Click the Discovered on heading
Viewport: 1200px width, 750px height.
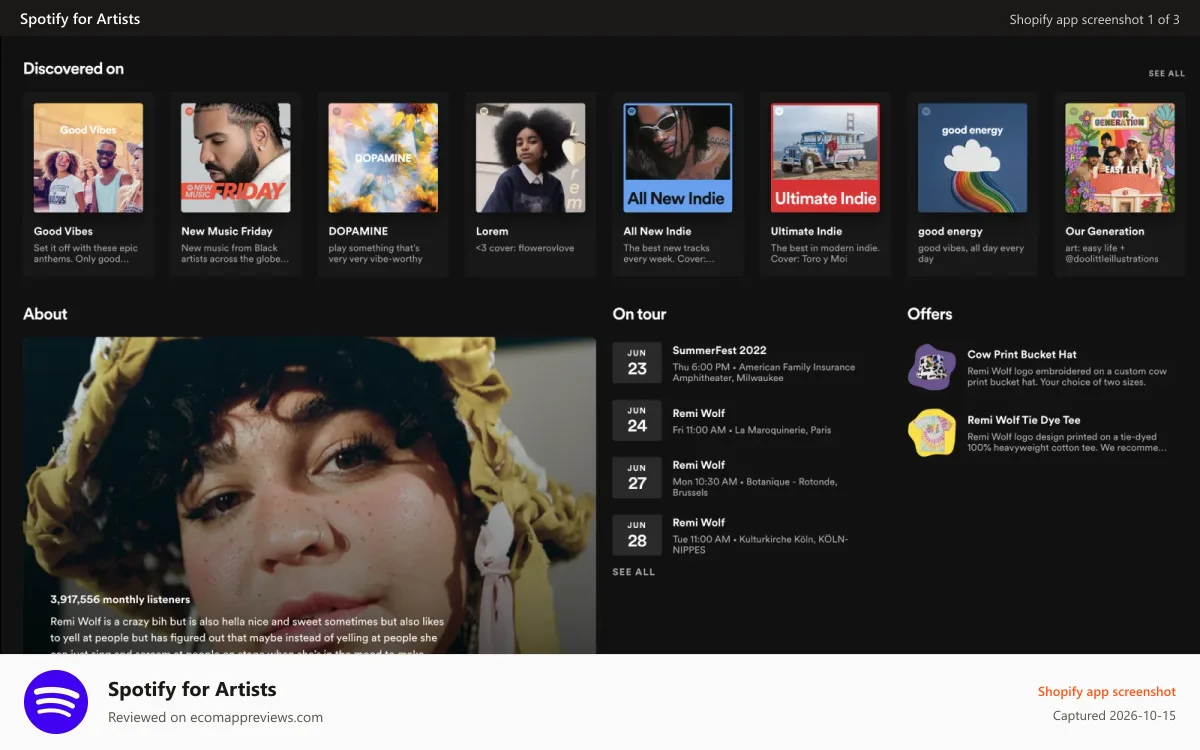pyautogui.click(x=73, y=69)
